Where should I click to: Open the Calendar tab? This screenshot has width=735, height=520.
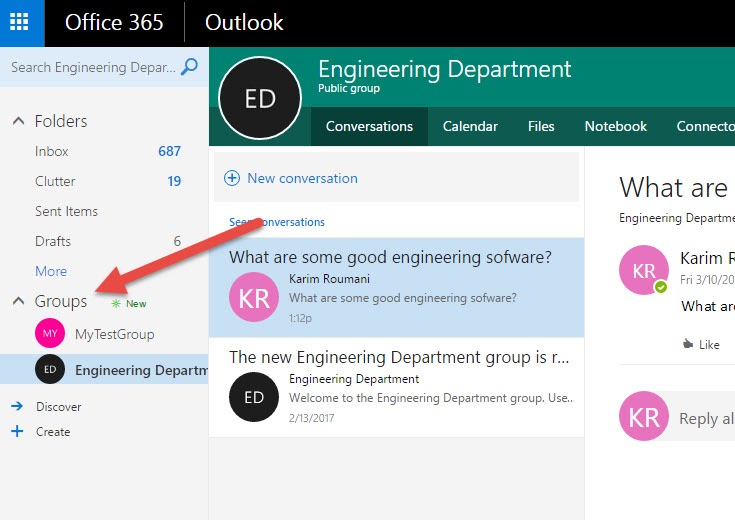(x=470, y=126)
